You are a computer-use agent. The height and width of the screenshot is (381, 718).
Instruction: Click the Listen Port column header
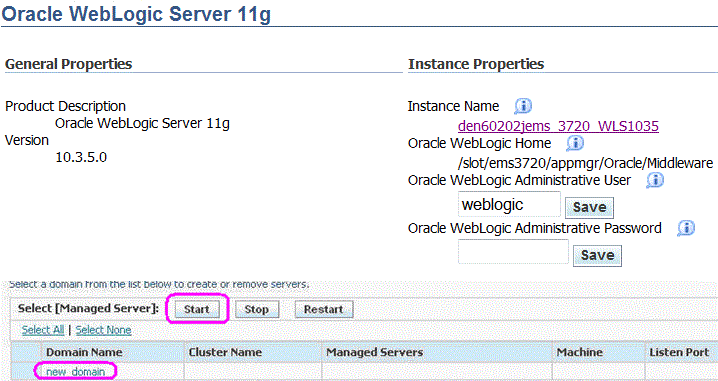tap(679, 352)
